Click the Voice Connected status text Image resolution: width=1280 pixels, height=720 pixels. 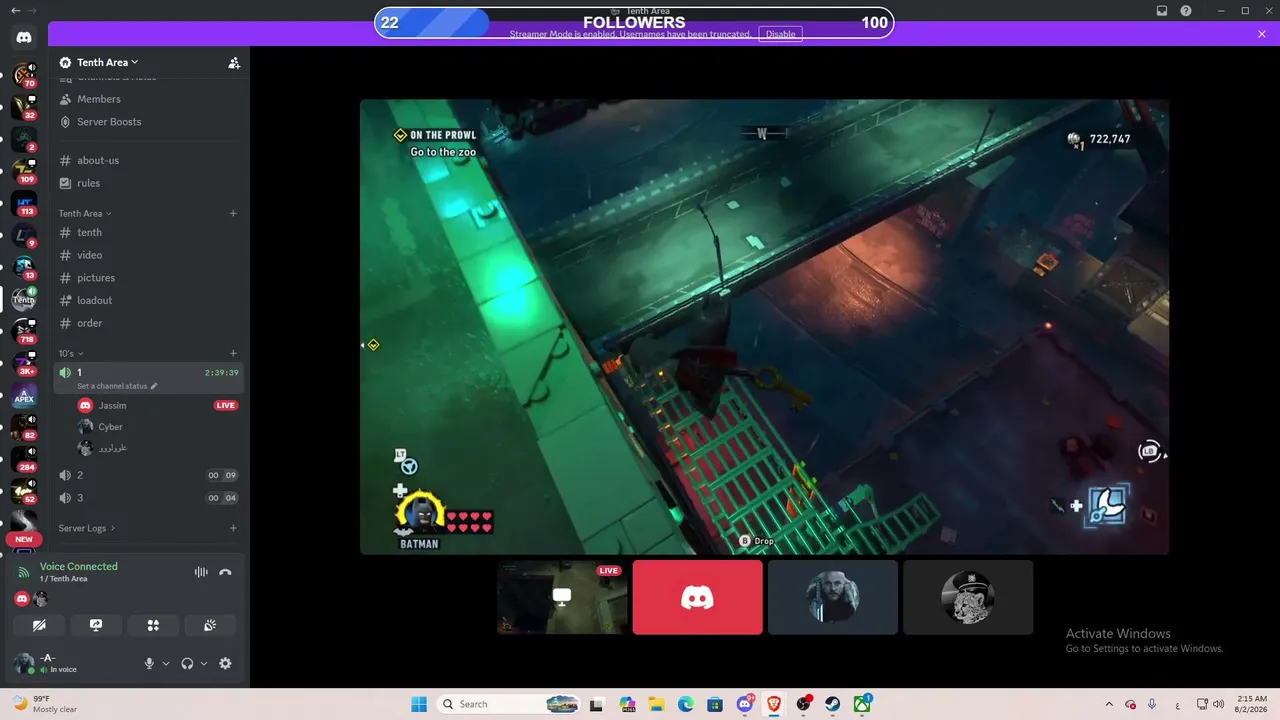click(79, 566)
